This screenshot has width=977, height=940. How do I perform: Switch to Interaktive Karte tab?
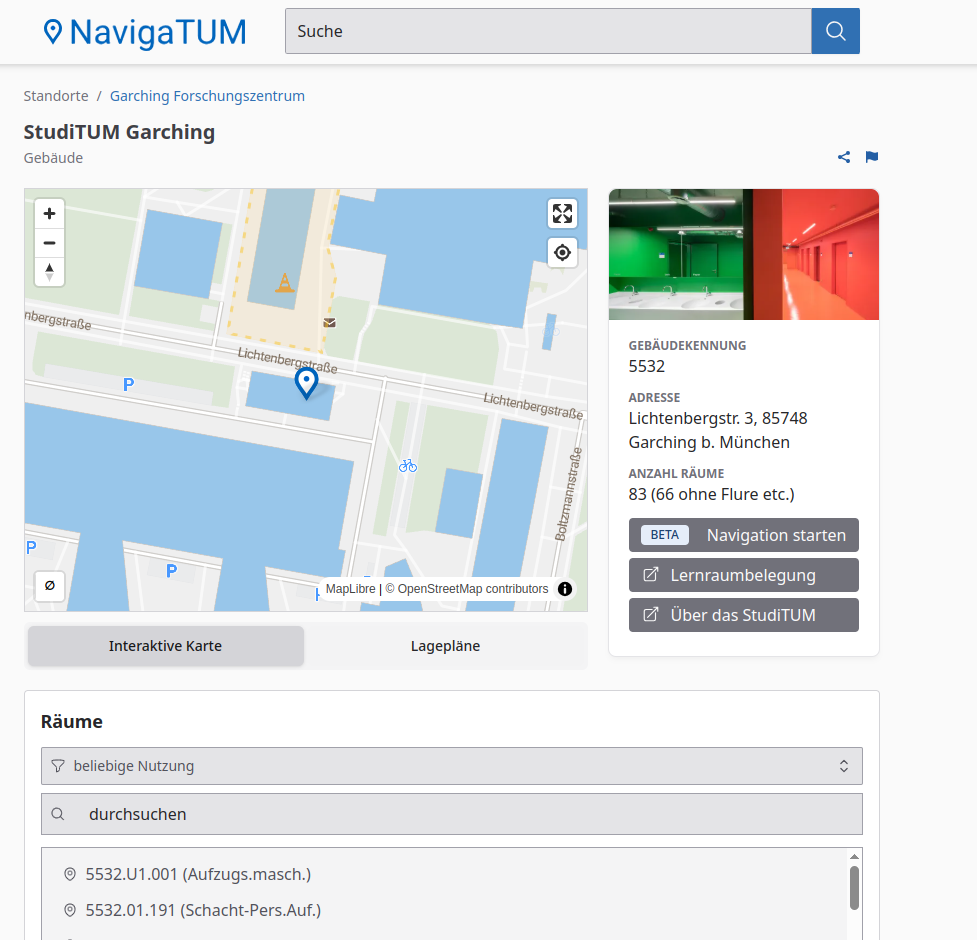(166, 646)
